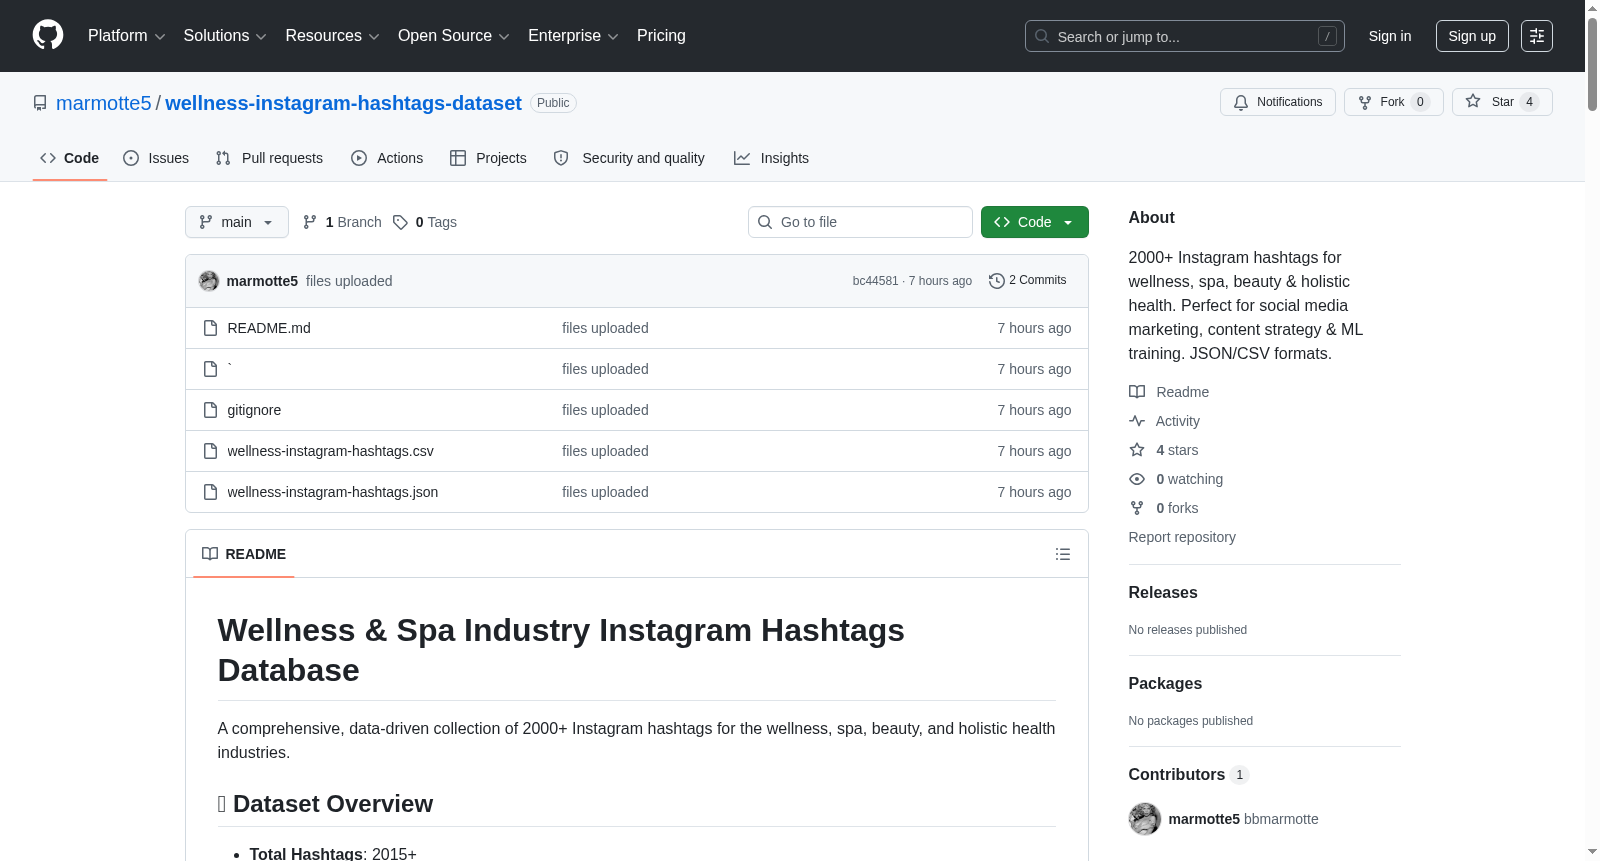The image size is (1600, 861).
Task: Open the main branch selector dropdown
Action: [x=237, y=222]
